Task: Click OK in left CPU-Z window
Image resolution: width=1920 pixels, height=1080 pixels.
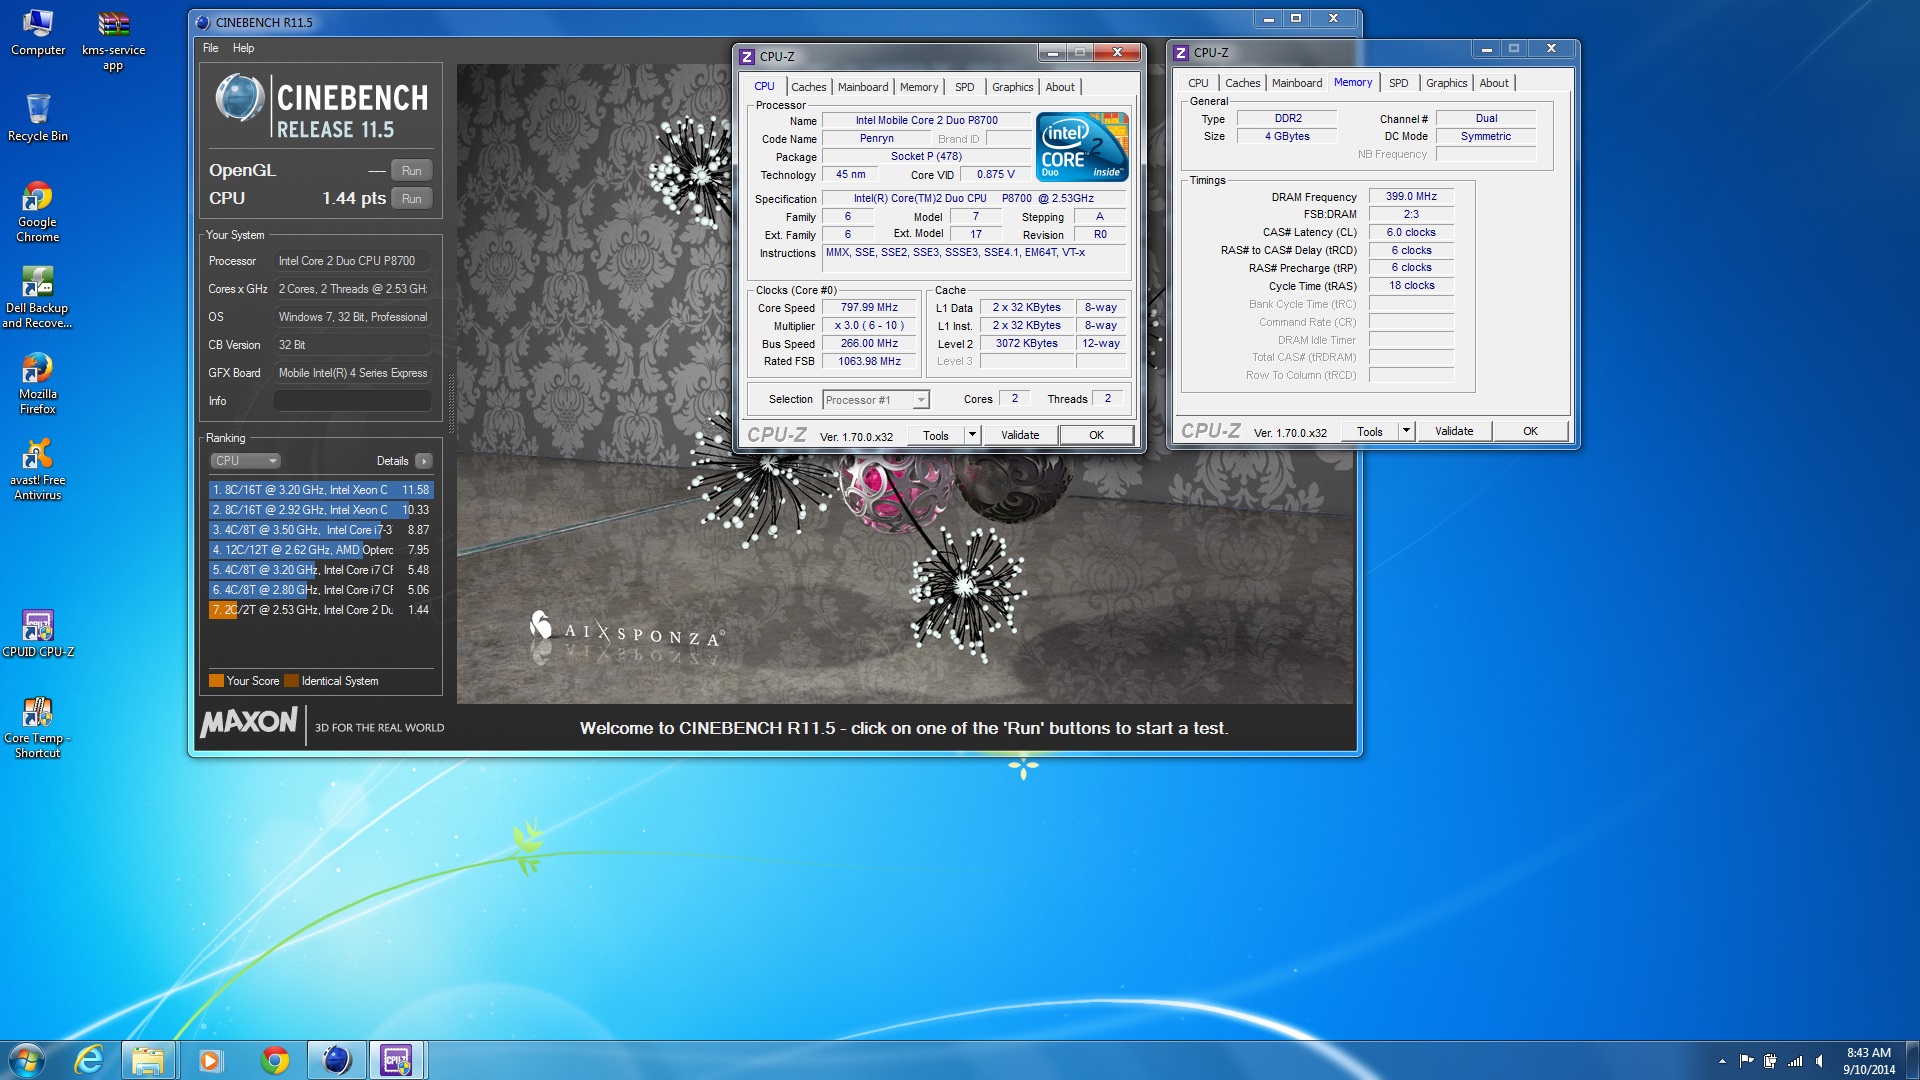Action: click(1096, 435)
